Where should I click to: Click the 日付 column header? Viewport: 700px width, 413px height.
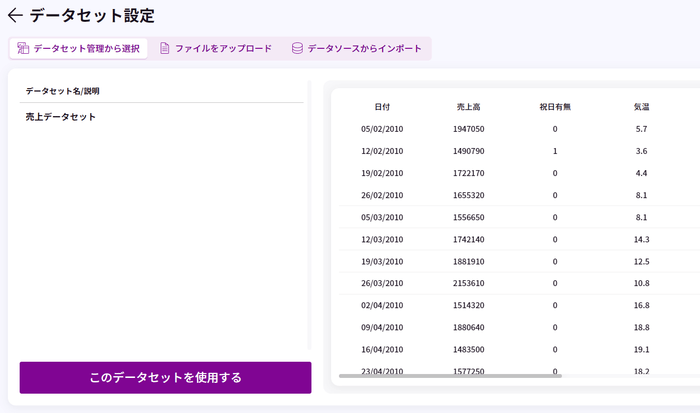click(383, 106)
